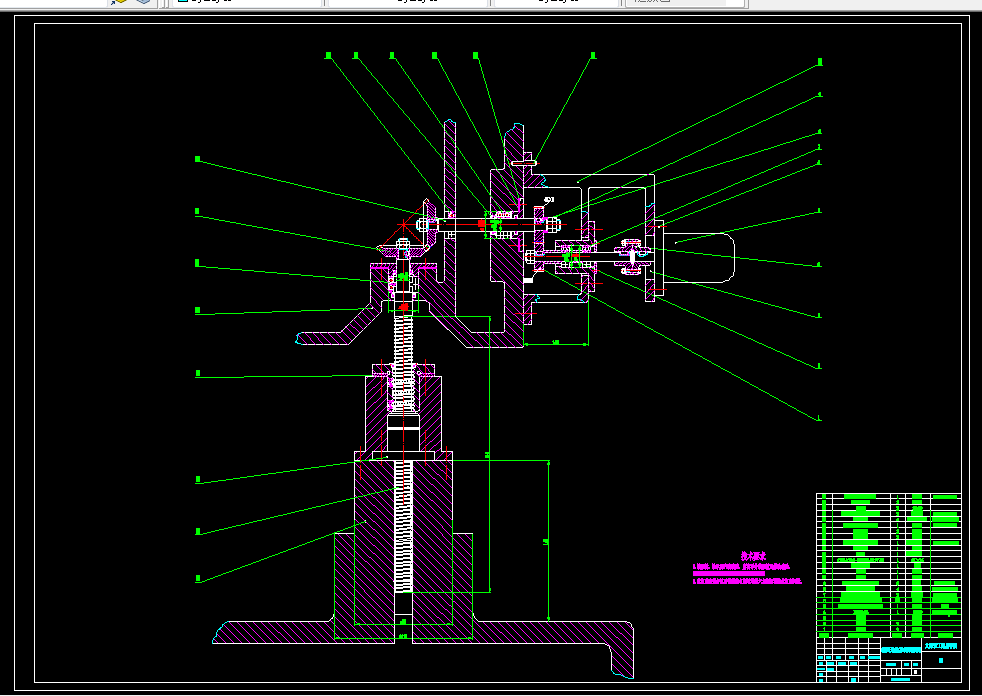Open the second ByLayer linetype dropdown
This screenshot has height=696, width=982.
408,2
